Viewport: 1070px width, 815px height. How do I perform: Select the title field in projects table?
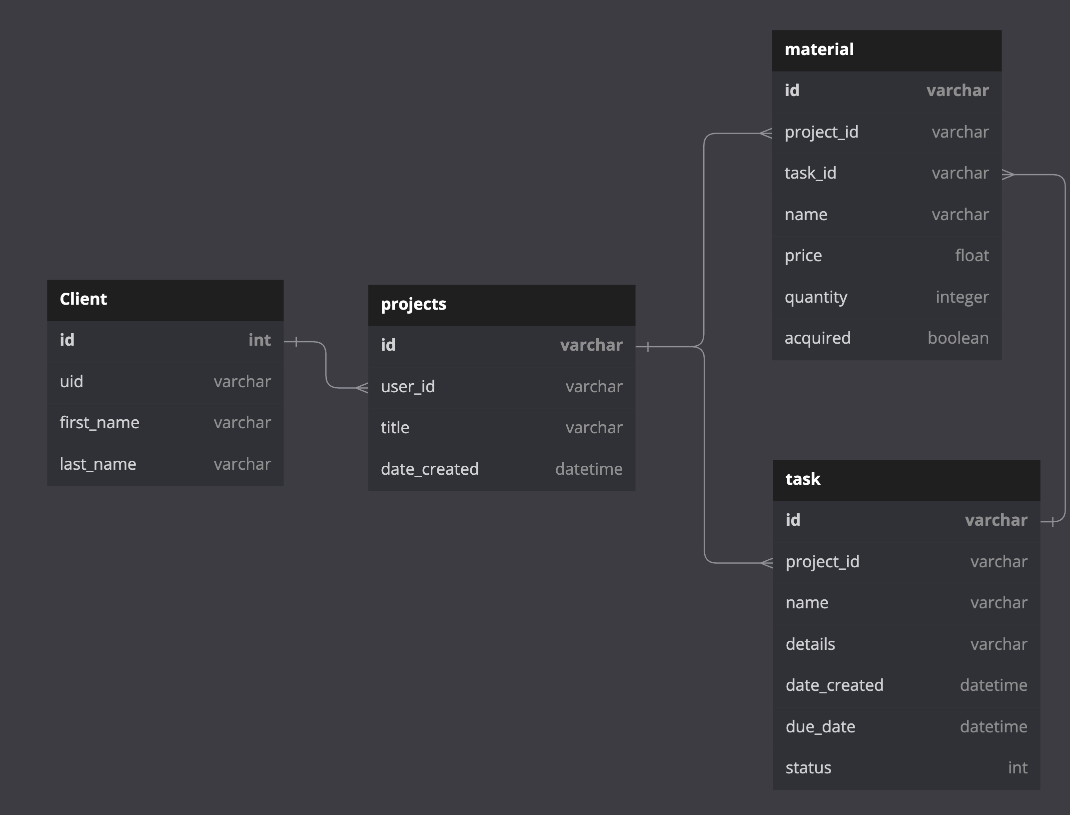click(394, 427)
